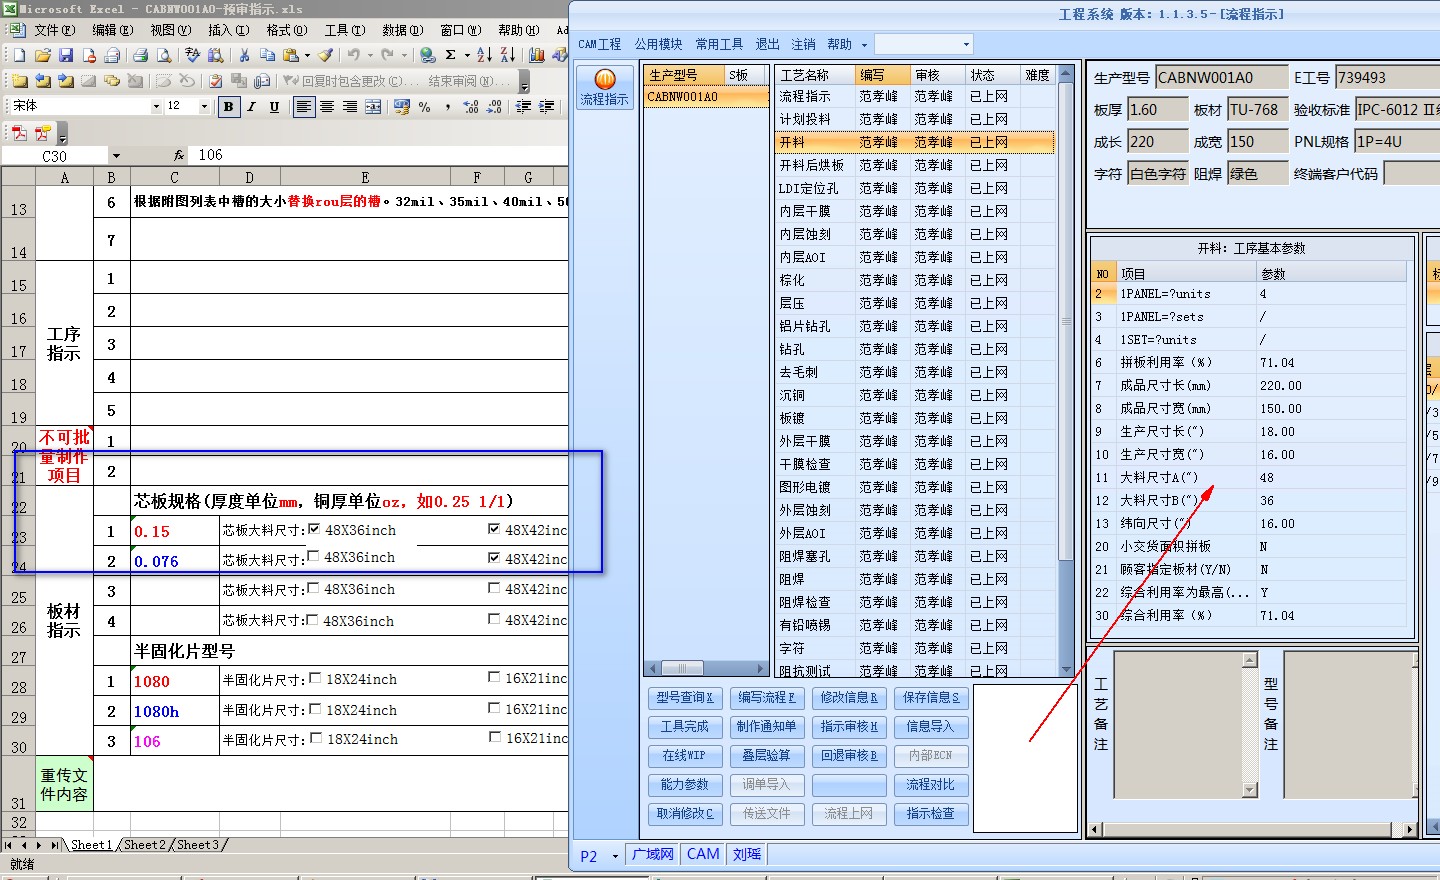Apply percent style
1440x880 pixels.
(425, 106)
